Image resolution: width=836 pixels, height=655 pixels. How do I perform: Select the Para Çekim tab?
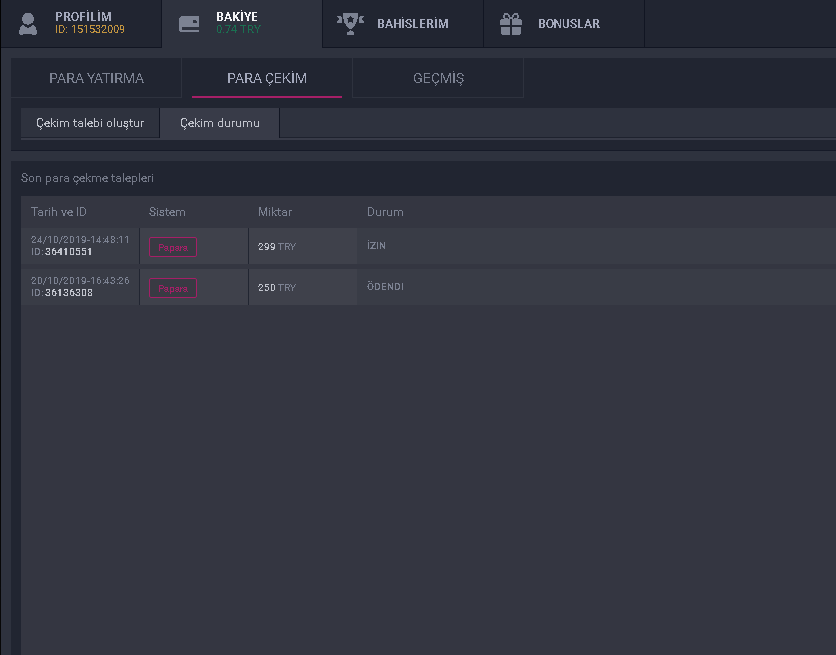tap(267, 78)
